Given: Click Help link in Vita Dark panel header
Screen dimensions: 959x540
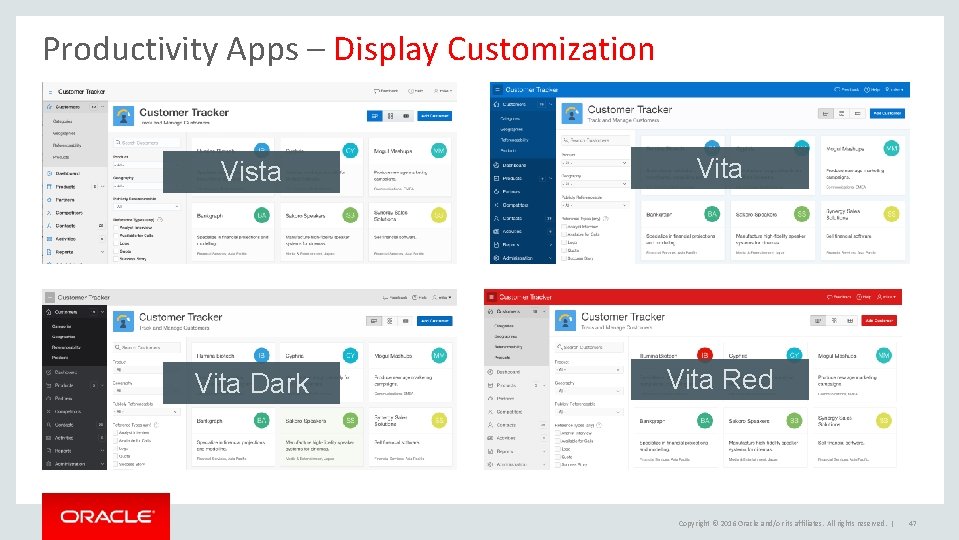Looking at the screenshot, I should 420,297.
